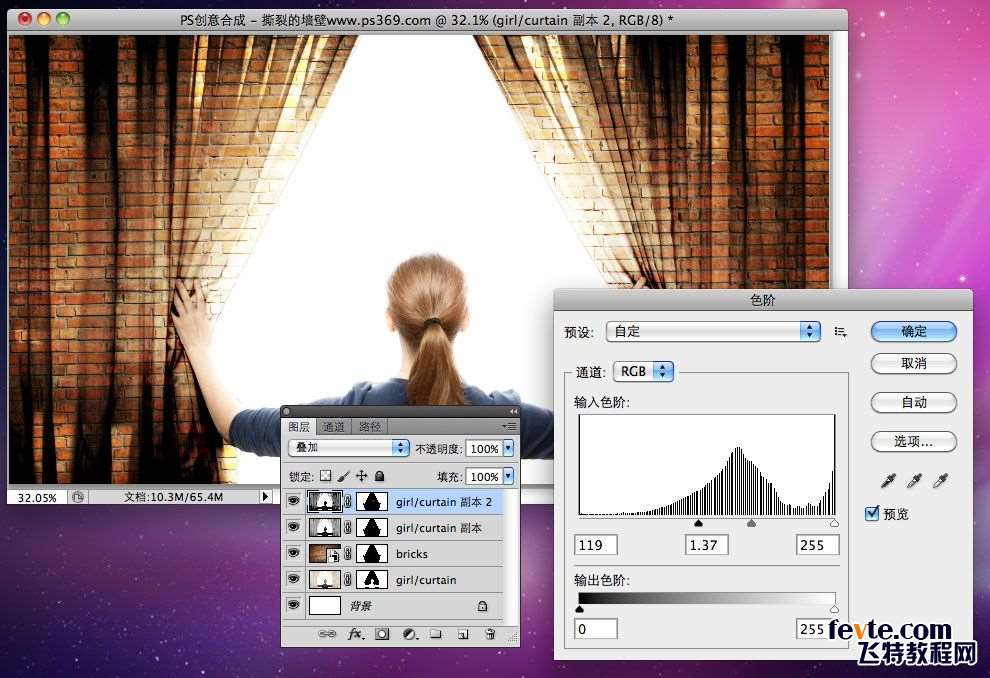The height and width of the screenshot is (678, 990).
Task: Collapse the Layers panel with double arrows
Action: click(x=513, y=411)
